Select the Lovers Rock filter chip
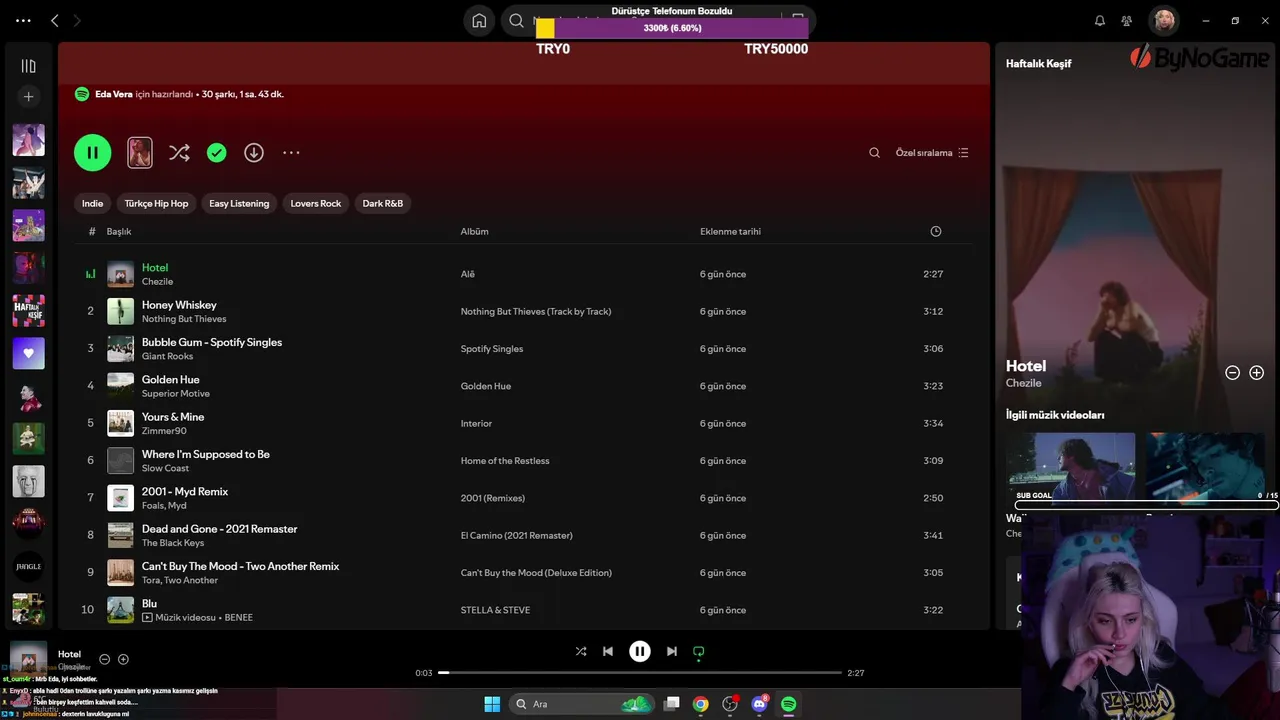 [316, 203]
